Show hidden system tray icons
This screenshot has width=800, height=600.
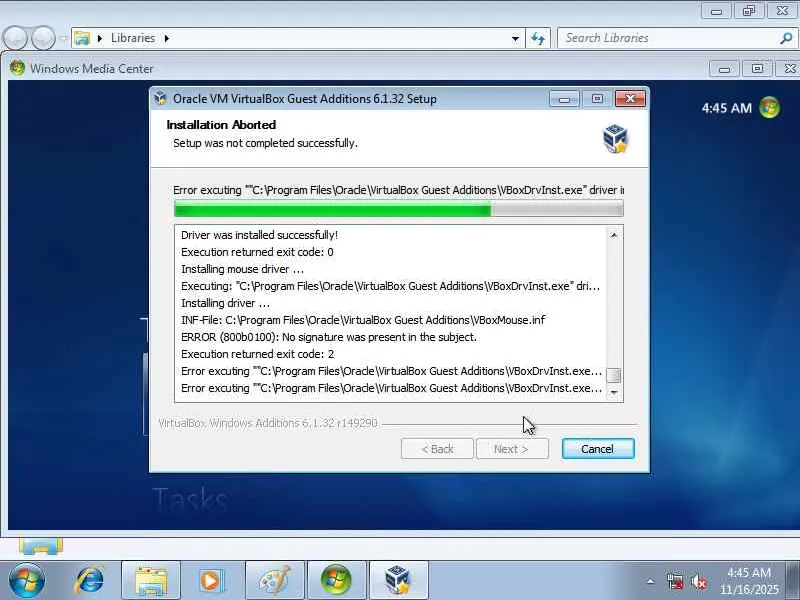point(650,581)
